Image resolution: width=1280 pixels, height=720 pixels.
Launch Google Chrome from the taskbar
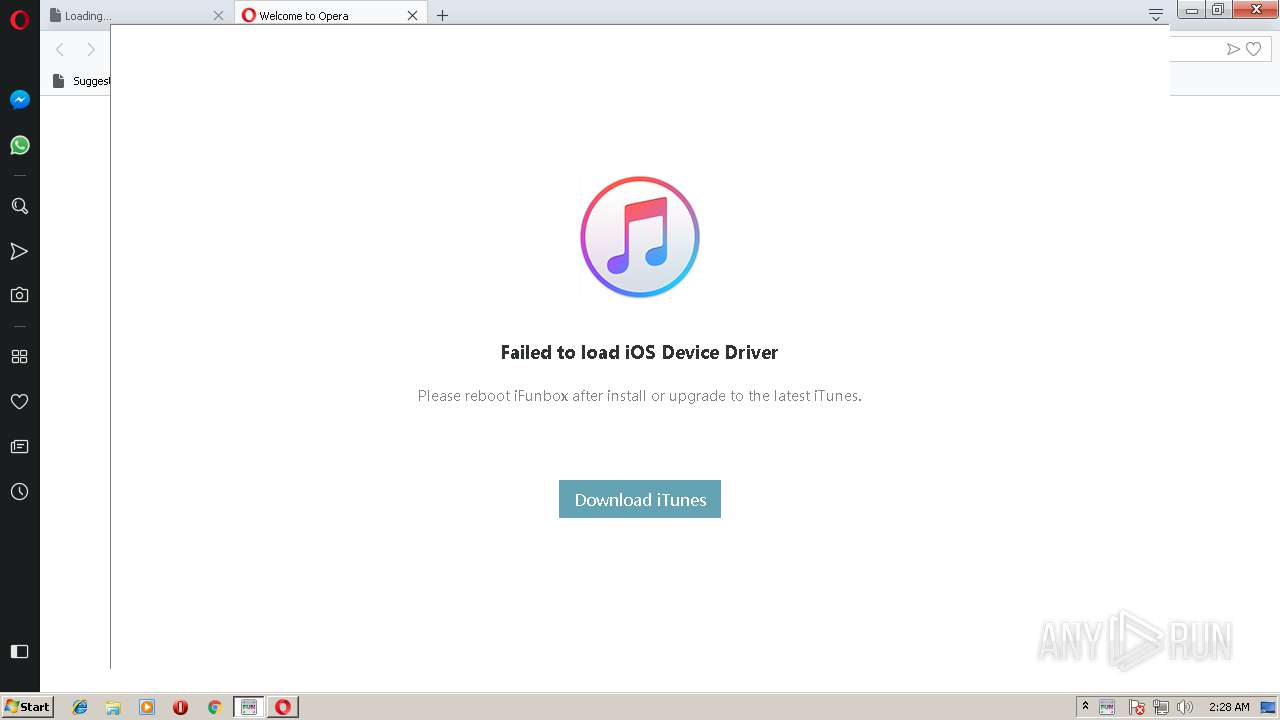click(214, 707)
